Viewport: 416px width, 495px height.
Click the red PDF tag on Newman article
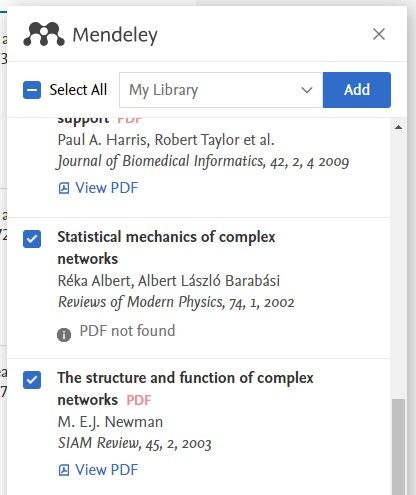pos(139,400)
